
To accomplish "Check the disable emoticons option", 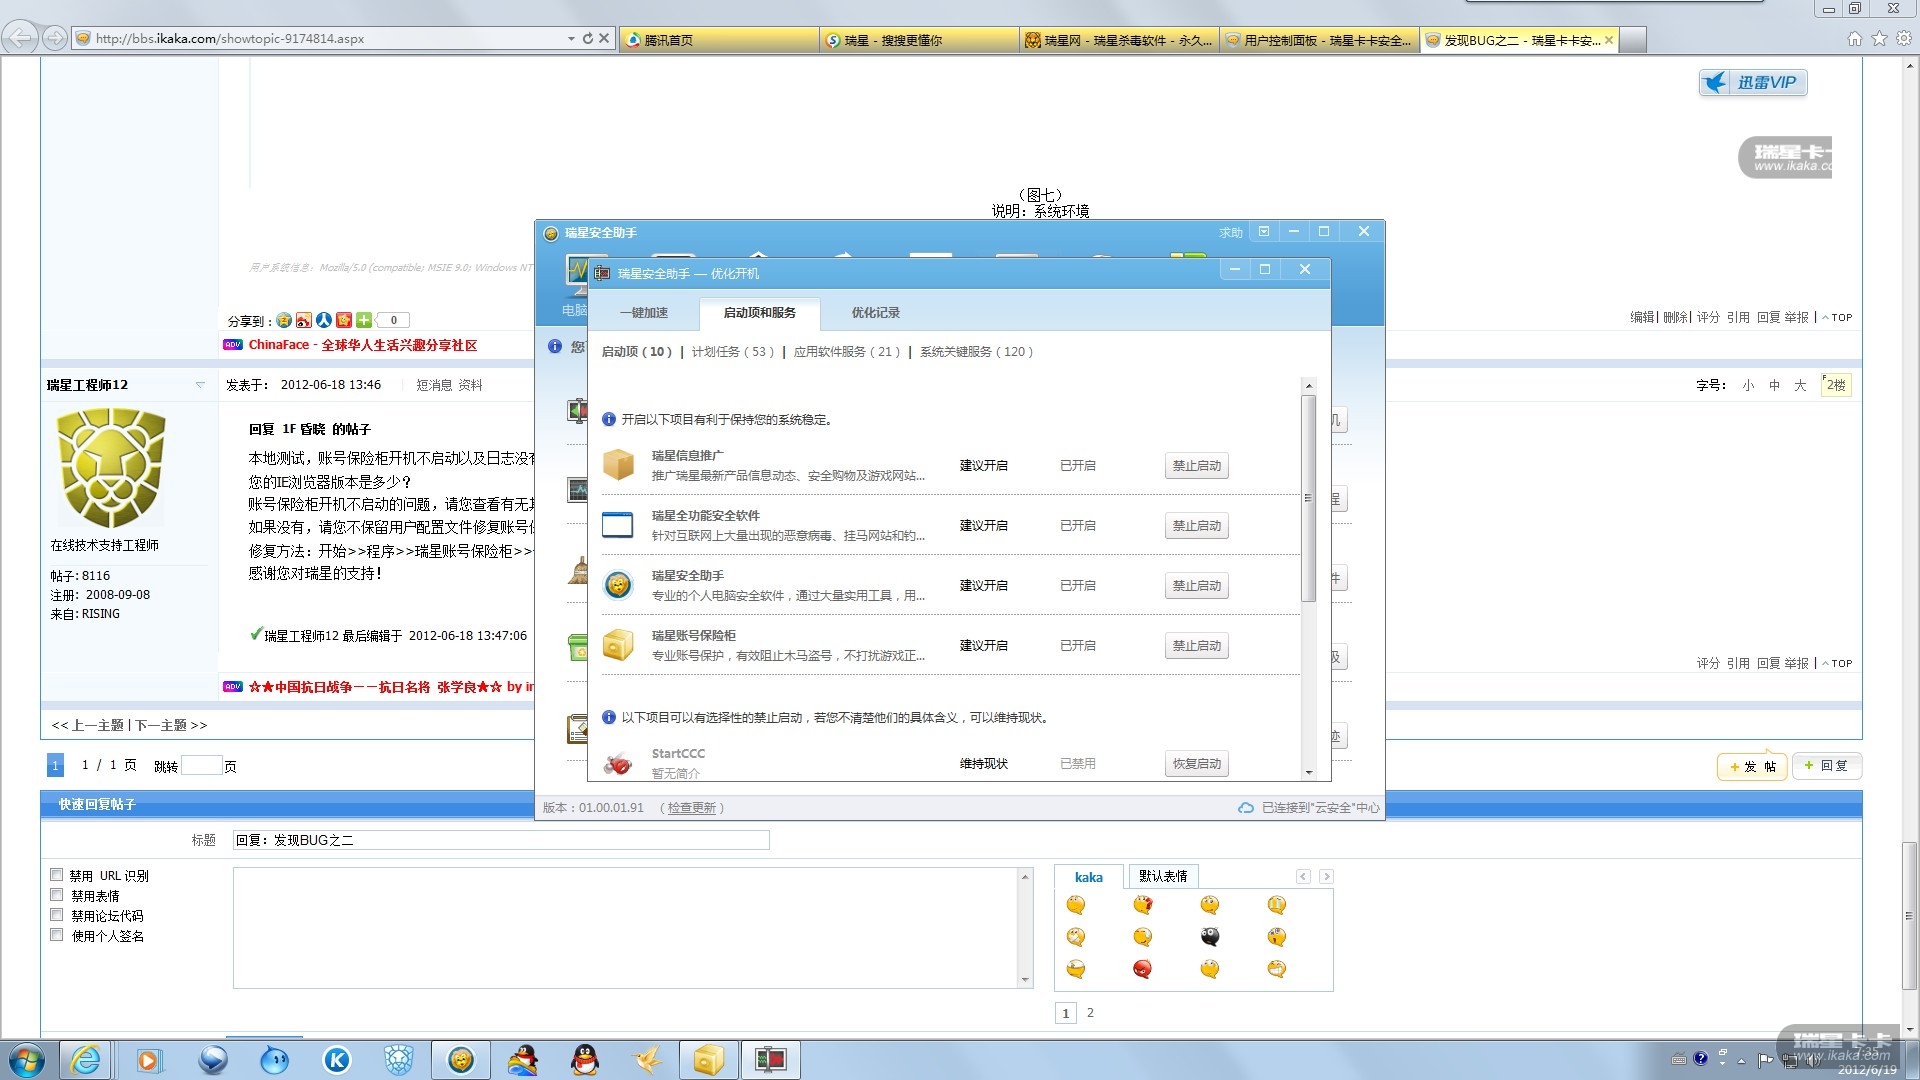I will point(57,895).
